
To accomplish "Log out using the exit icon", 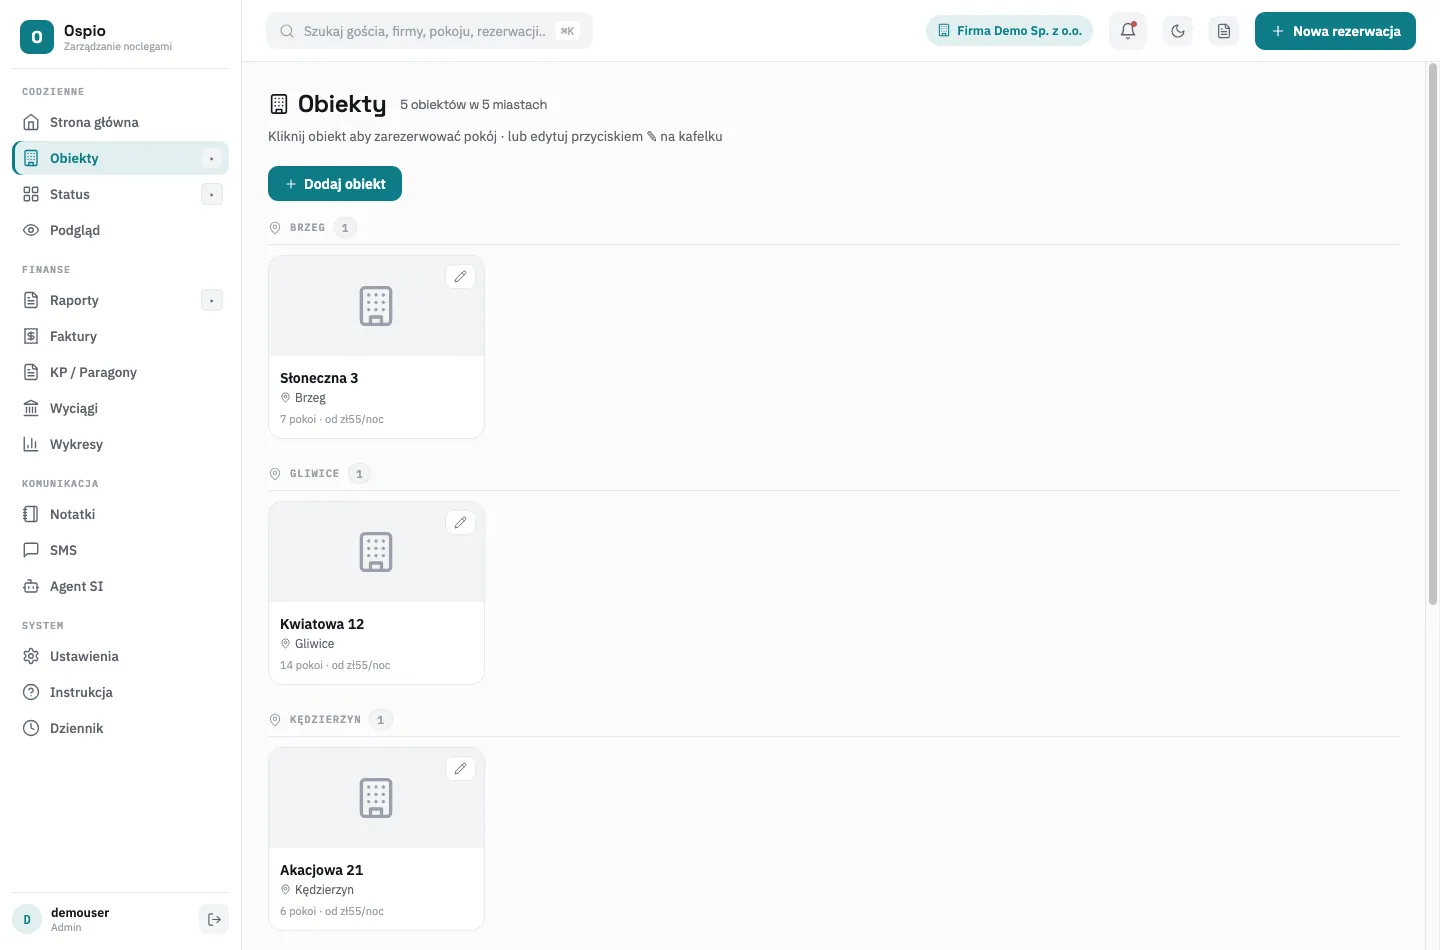I will pyautogui.click(x=214, y=919).
